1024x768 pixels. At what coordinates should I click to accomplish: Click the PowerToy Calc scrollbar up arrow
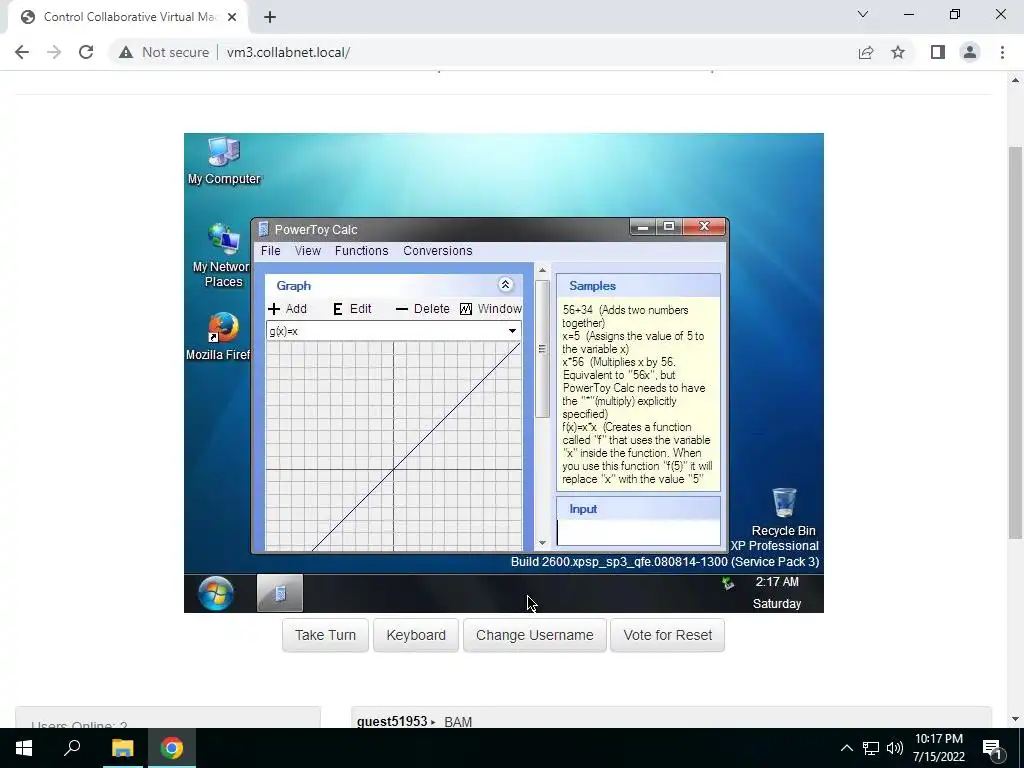(542, 270)
